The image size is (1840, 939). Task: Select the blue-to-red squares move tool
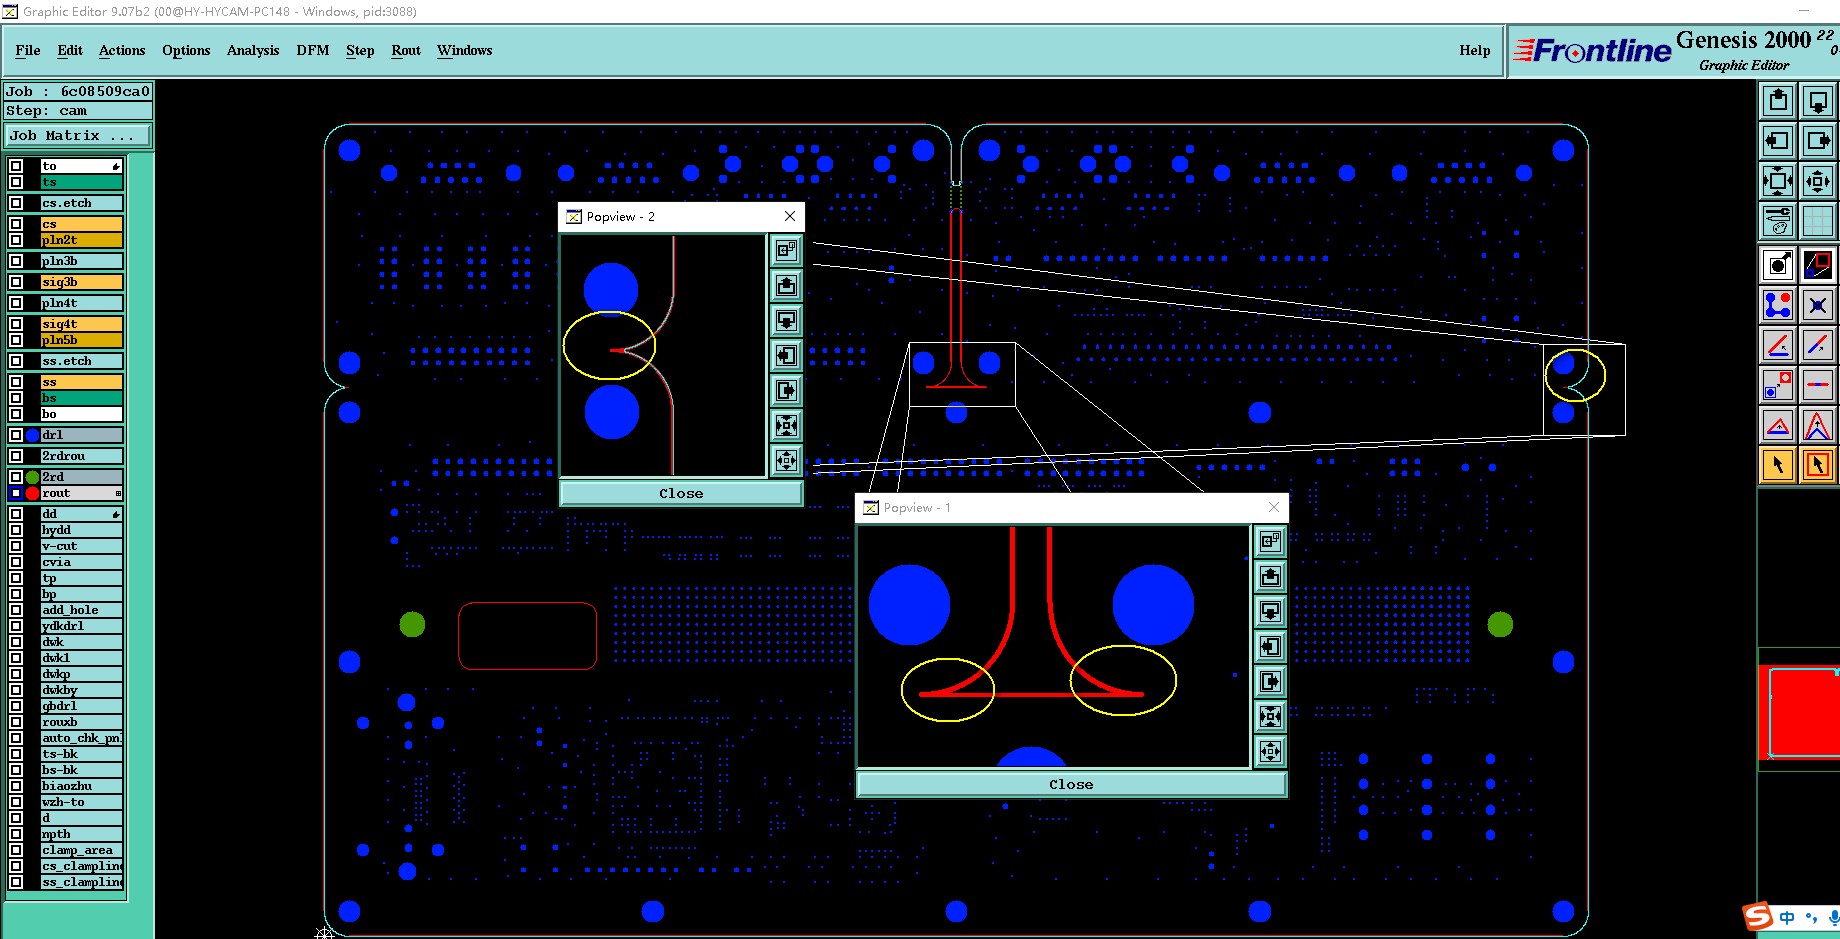[x=1778, y=385]
